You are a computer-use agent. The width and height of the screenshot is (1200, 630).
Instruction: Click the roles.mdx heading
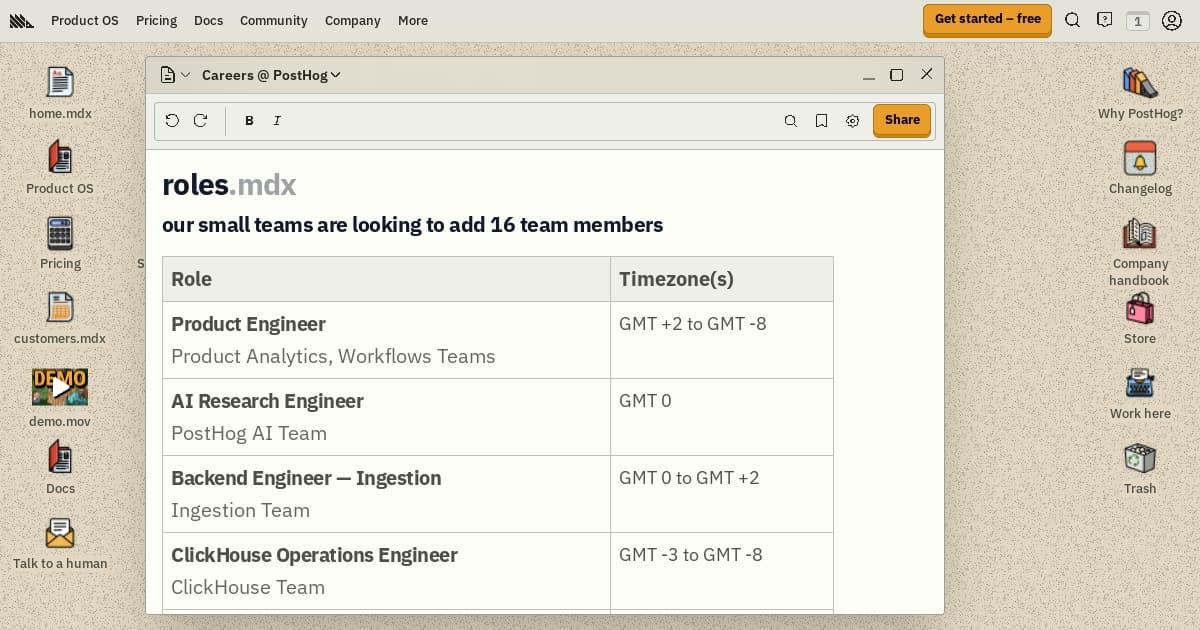pyautogui.click(x=229, y=185)
